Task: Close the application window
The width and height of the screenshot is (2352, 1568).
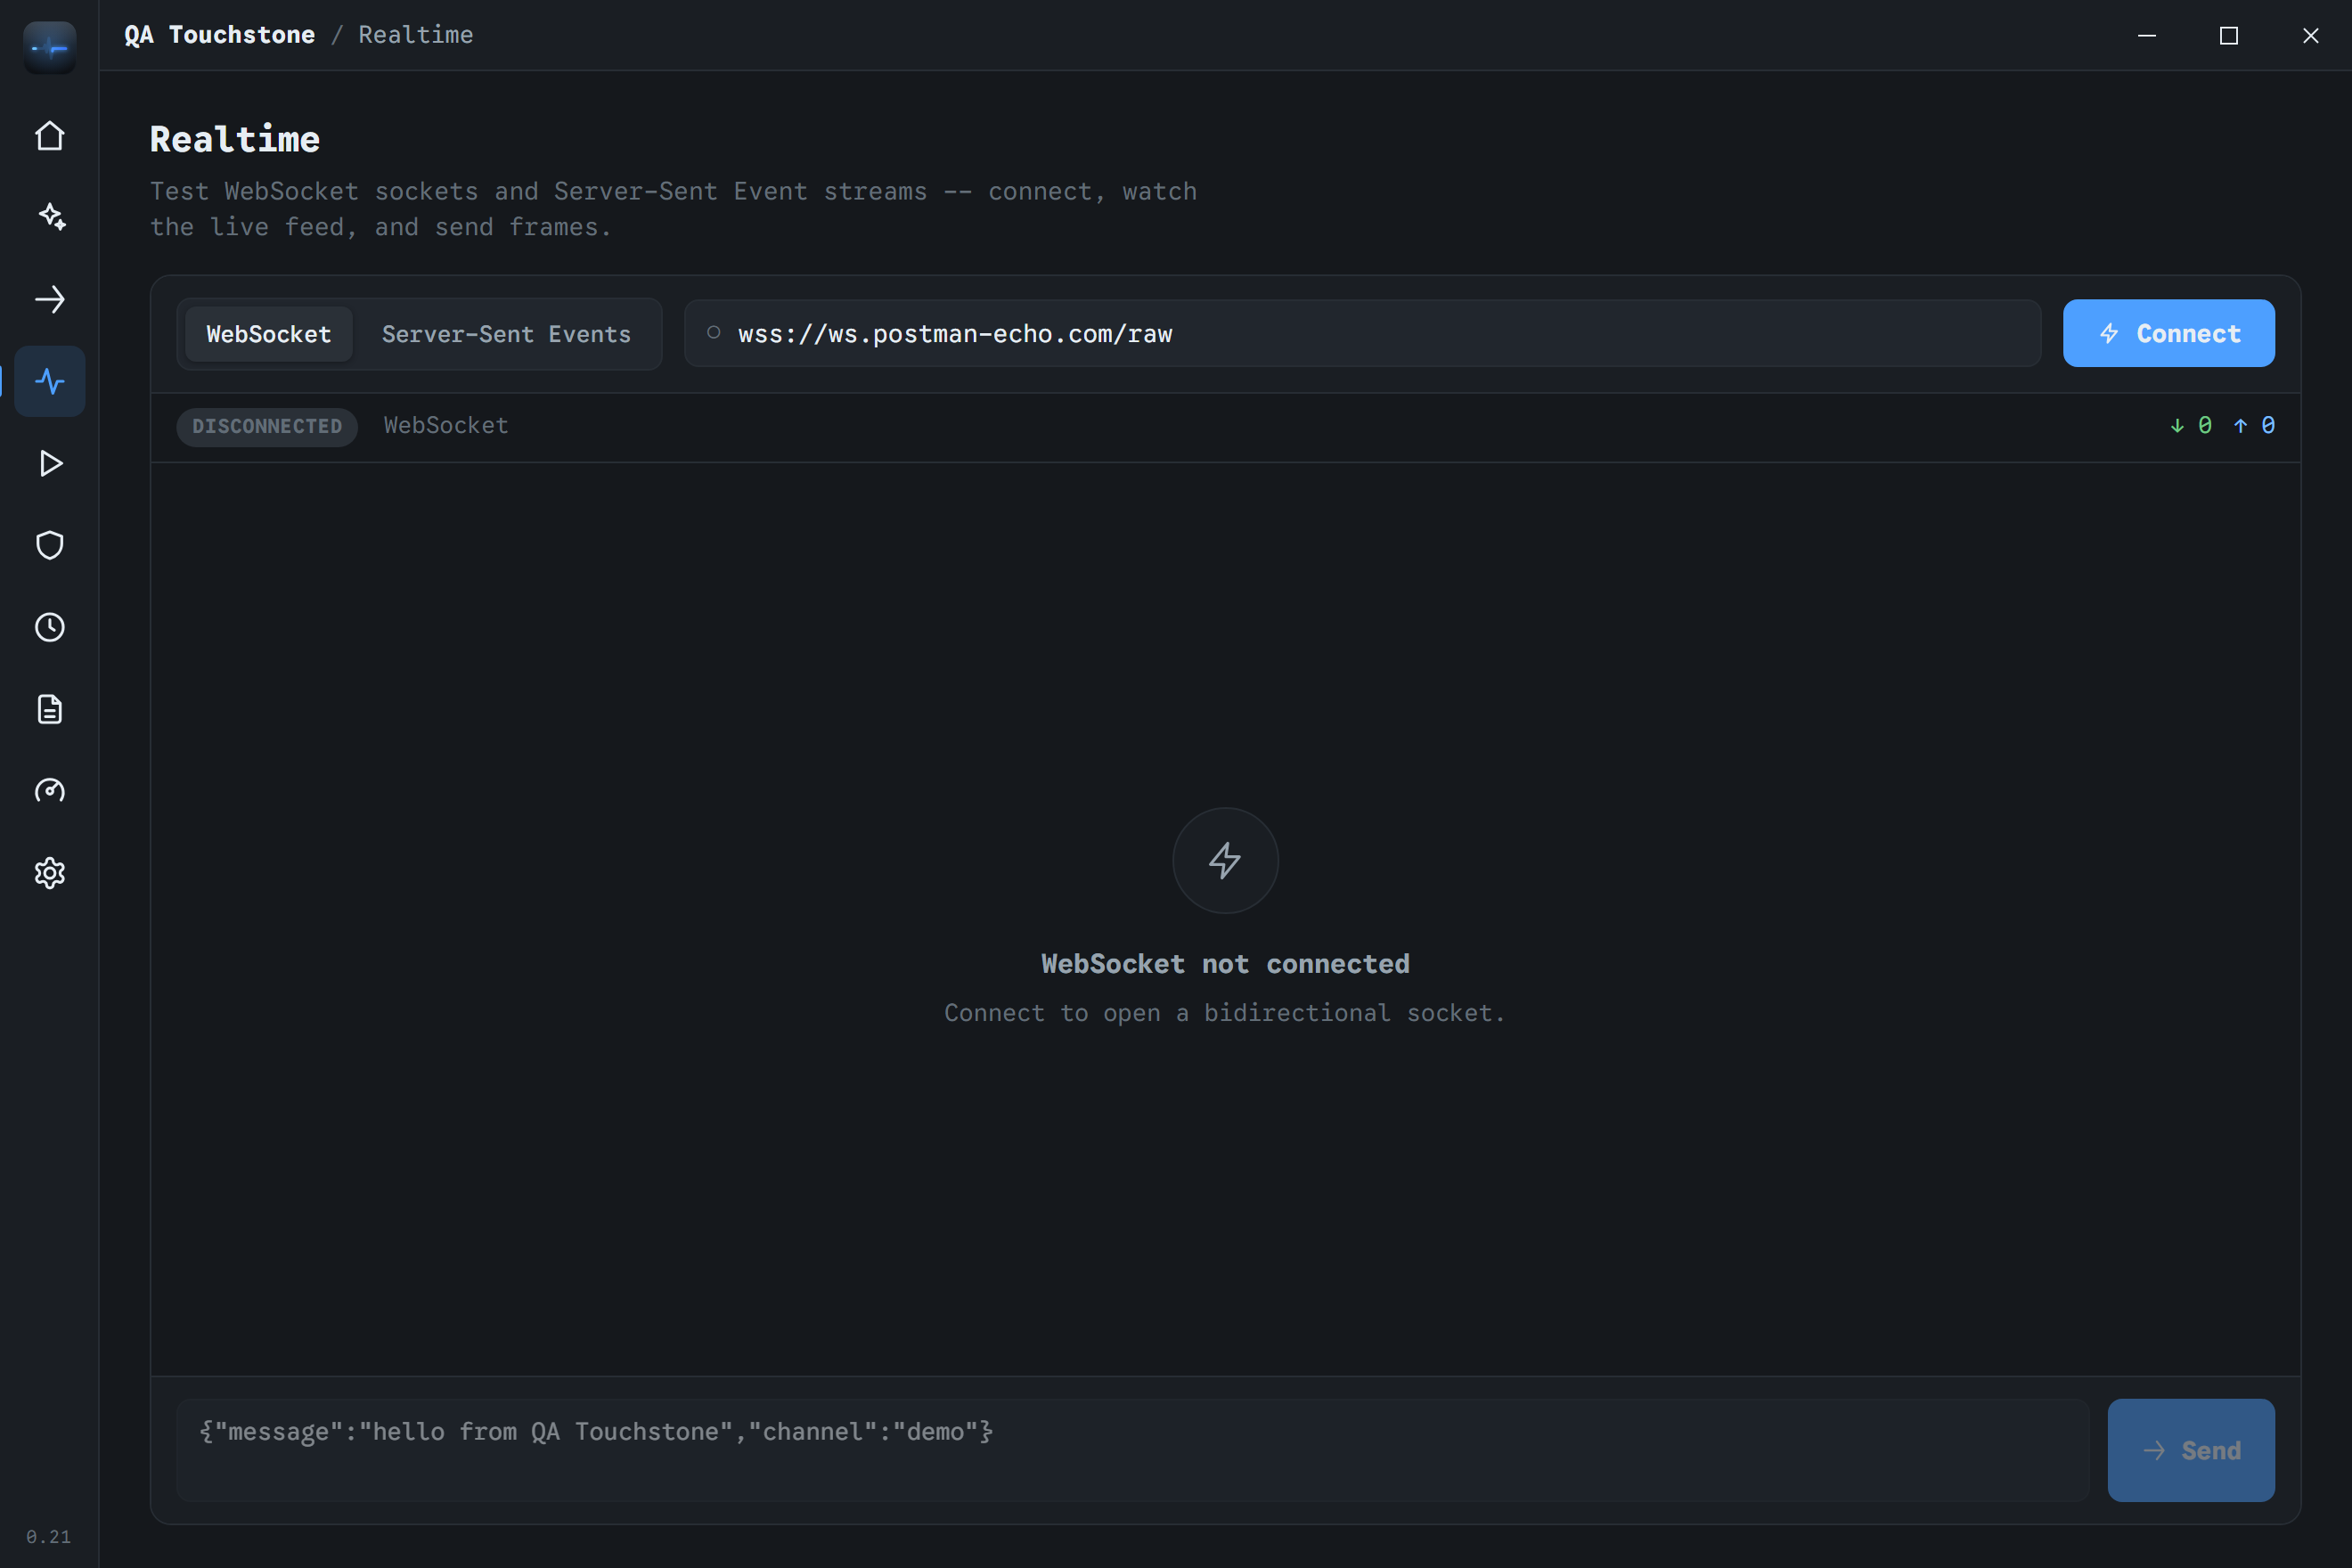Action: [2311, 35]
